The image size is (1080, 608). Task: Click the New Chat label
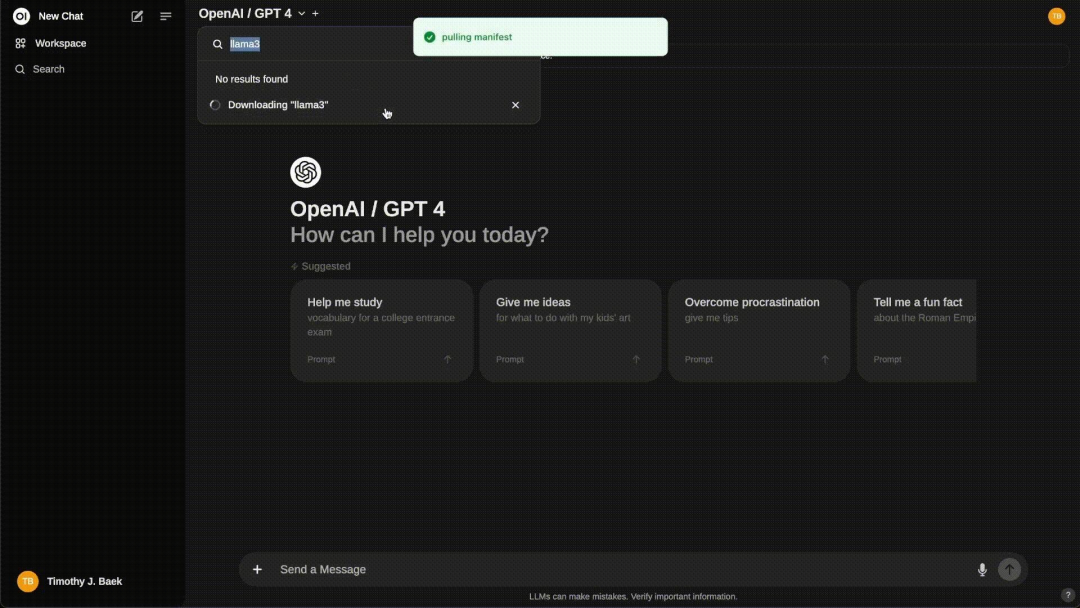[x=61, y=16]
